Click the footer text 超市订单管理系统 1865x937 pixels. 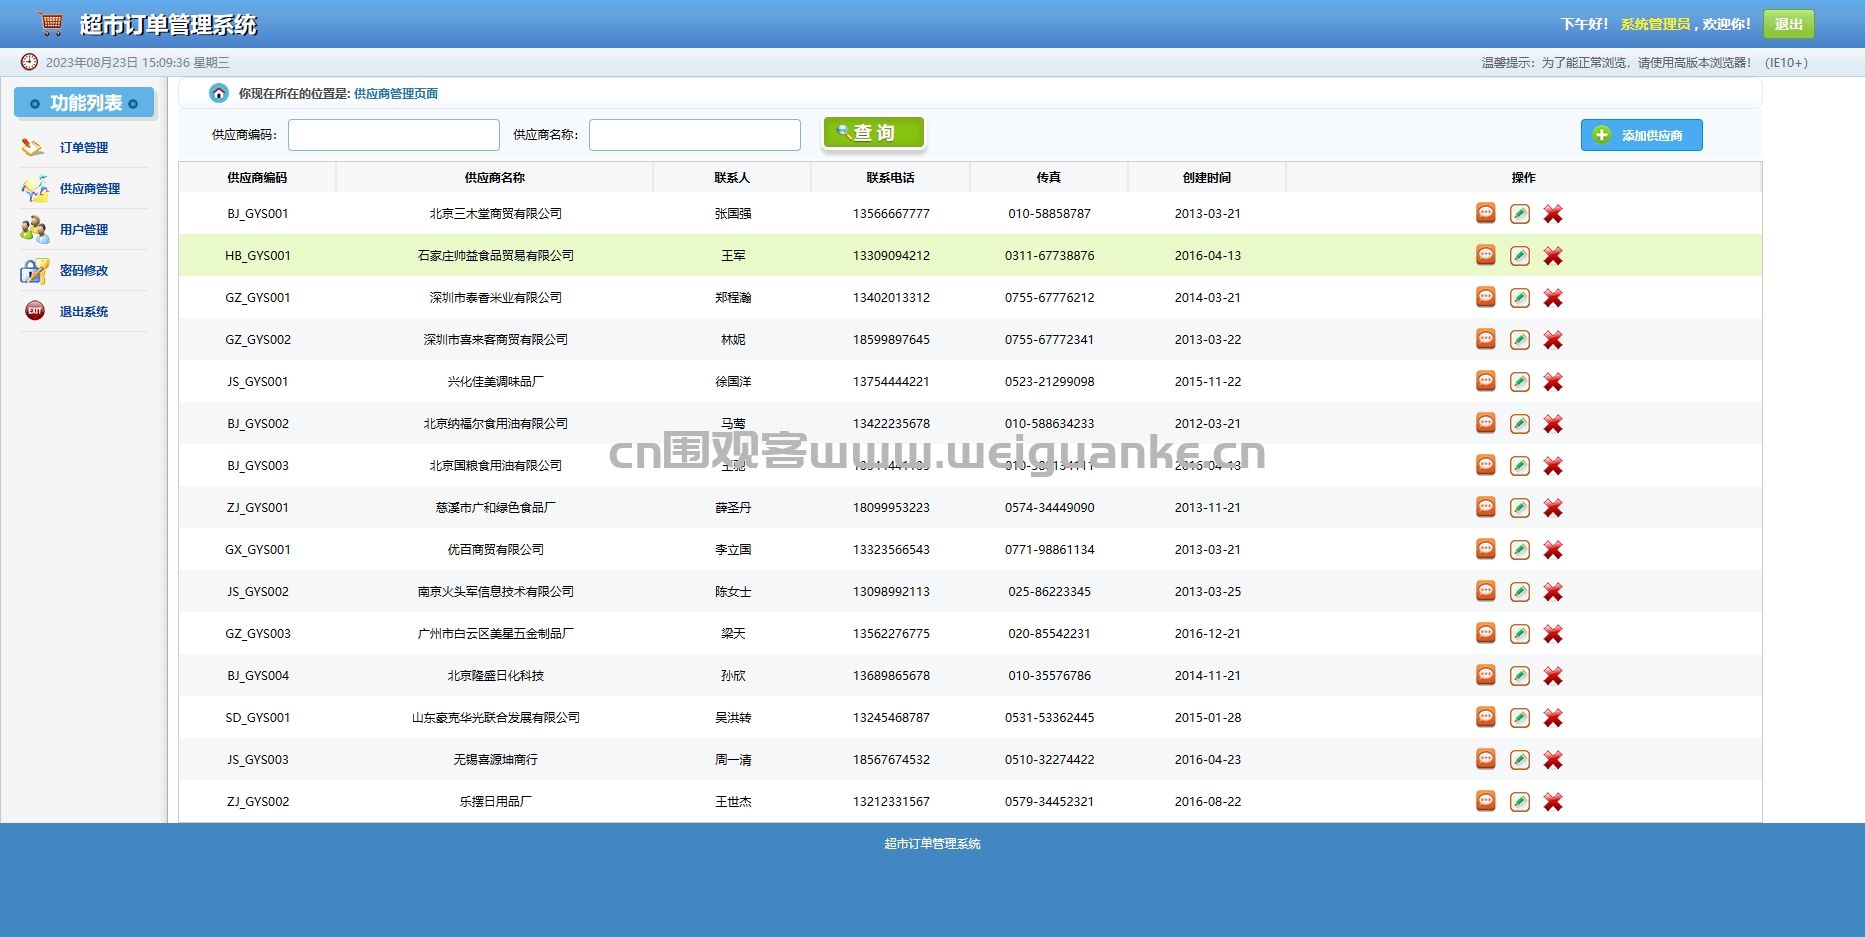932,844
